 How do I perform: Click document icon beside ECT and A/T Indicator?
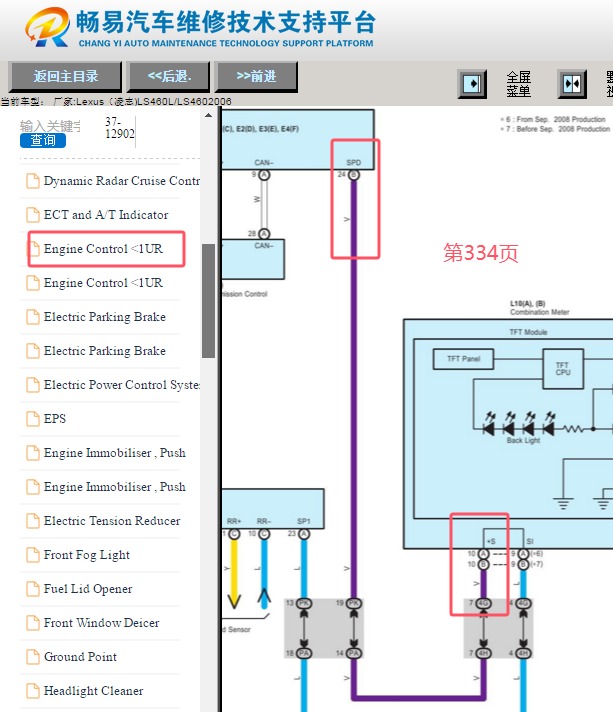pos(33,215)
